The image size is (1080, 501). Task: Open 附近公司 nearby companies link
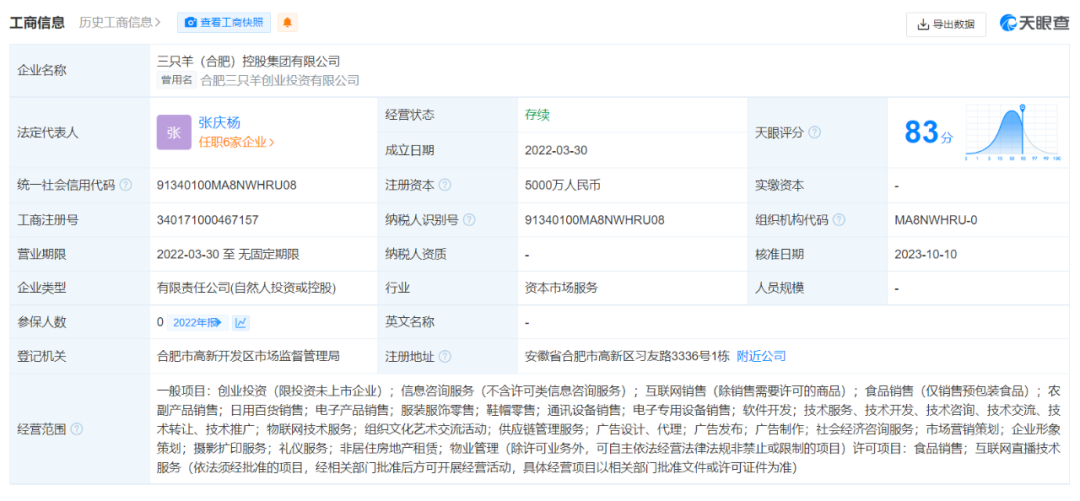(x=761, y=356)
